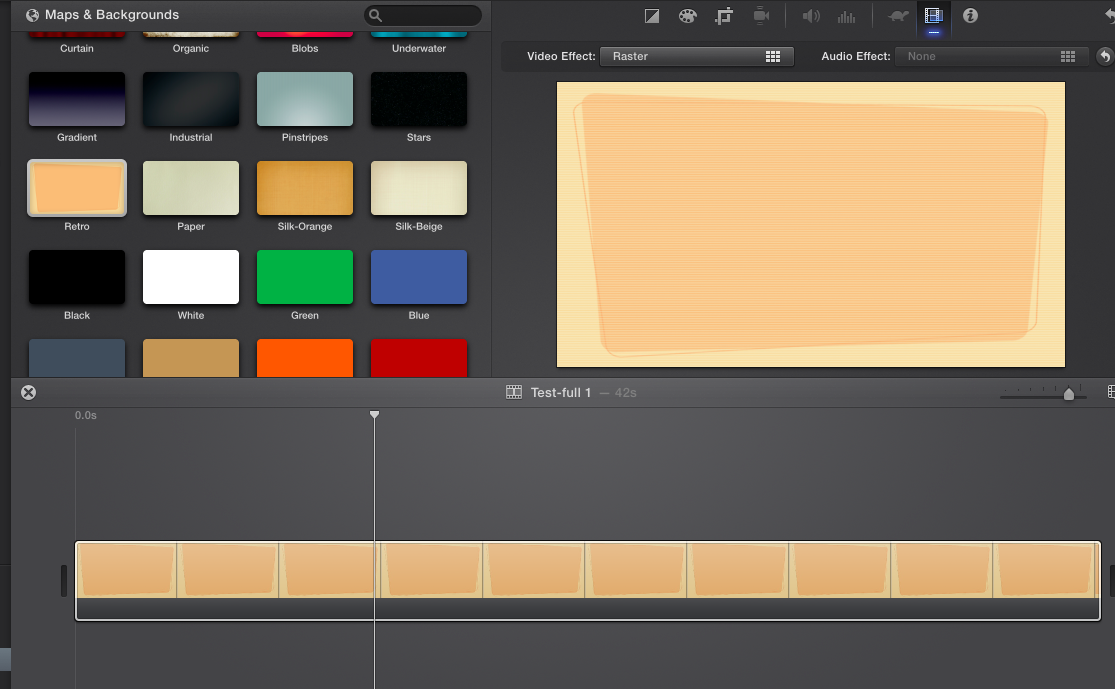1115x689 pixels.
Task: Open the Video Effect Raster dropdown
Action: [x=696, y=57]
